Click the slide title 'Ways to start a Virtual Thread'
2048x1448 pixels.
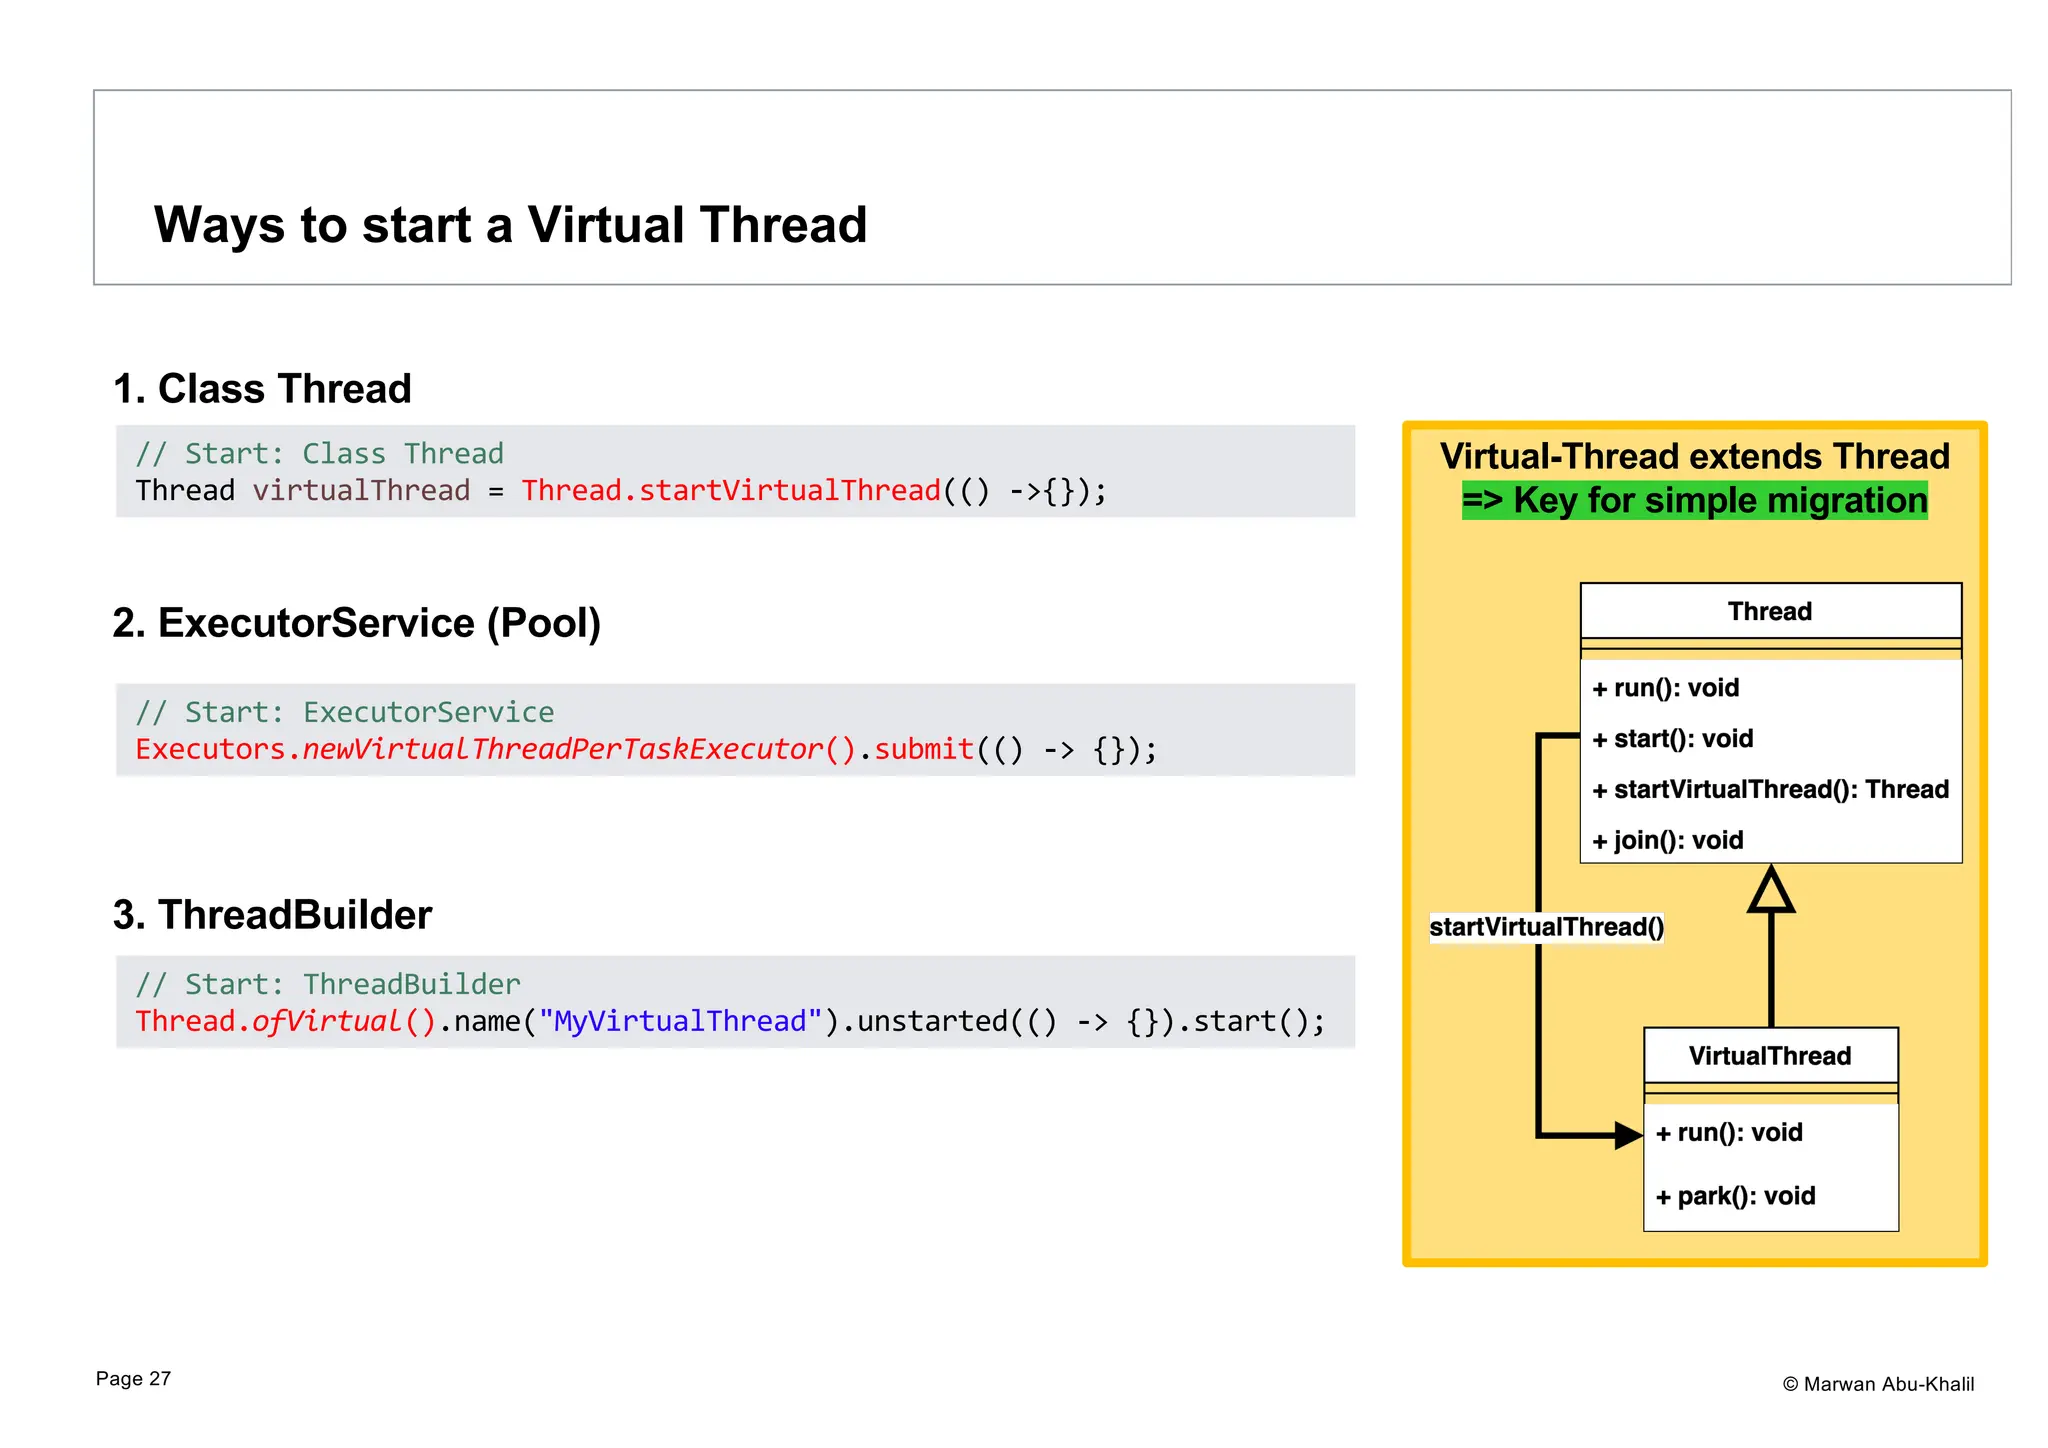510,225
